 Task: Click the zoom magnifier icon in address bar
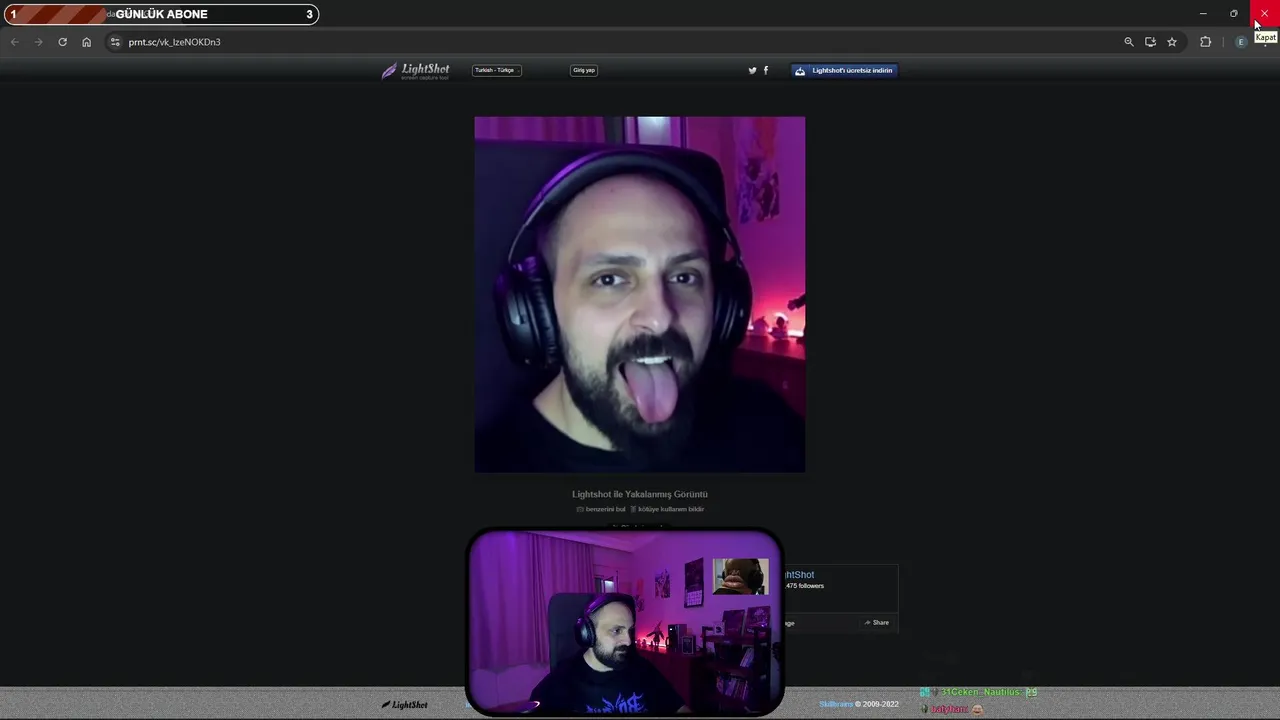pyautogui.click(x=1129, y=42)
